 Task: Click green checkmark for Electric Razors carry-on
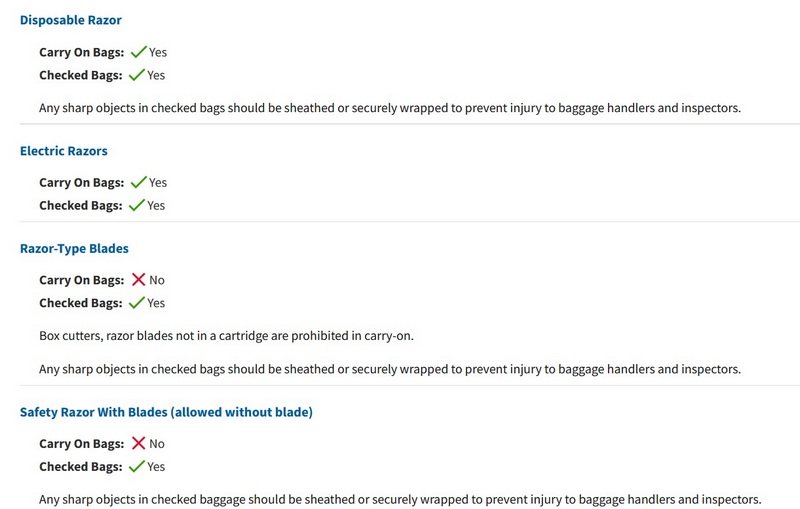click(x=138, y=182)
